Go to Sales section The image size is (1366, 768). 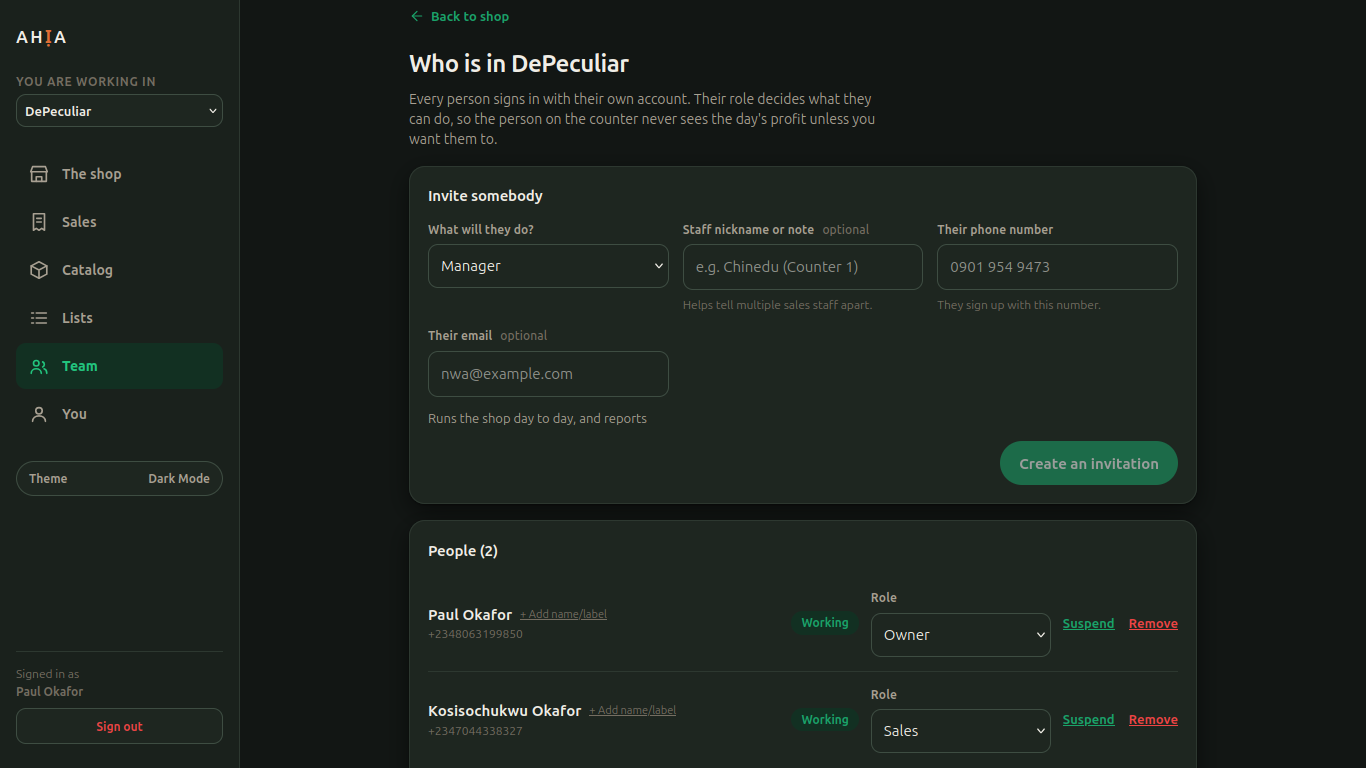point(119,222)
